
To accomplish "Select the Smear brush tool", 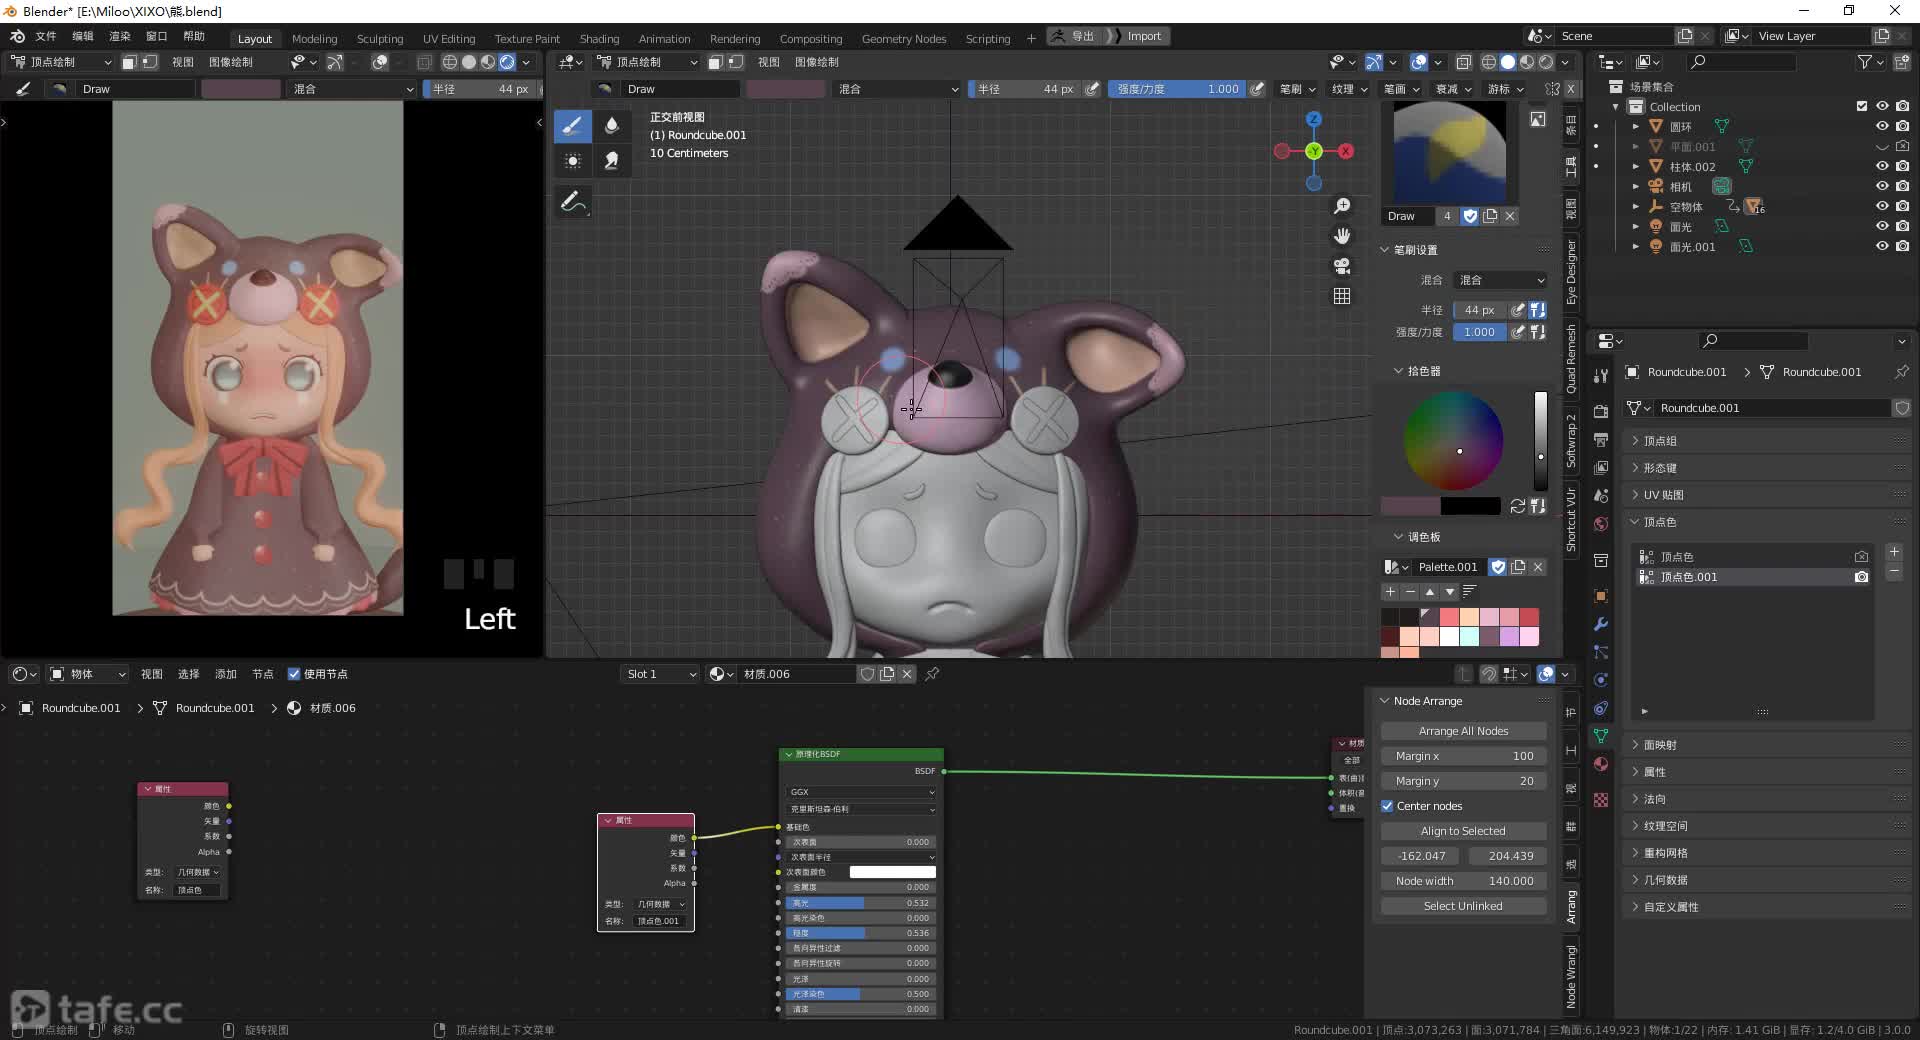I will point(612,160).
